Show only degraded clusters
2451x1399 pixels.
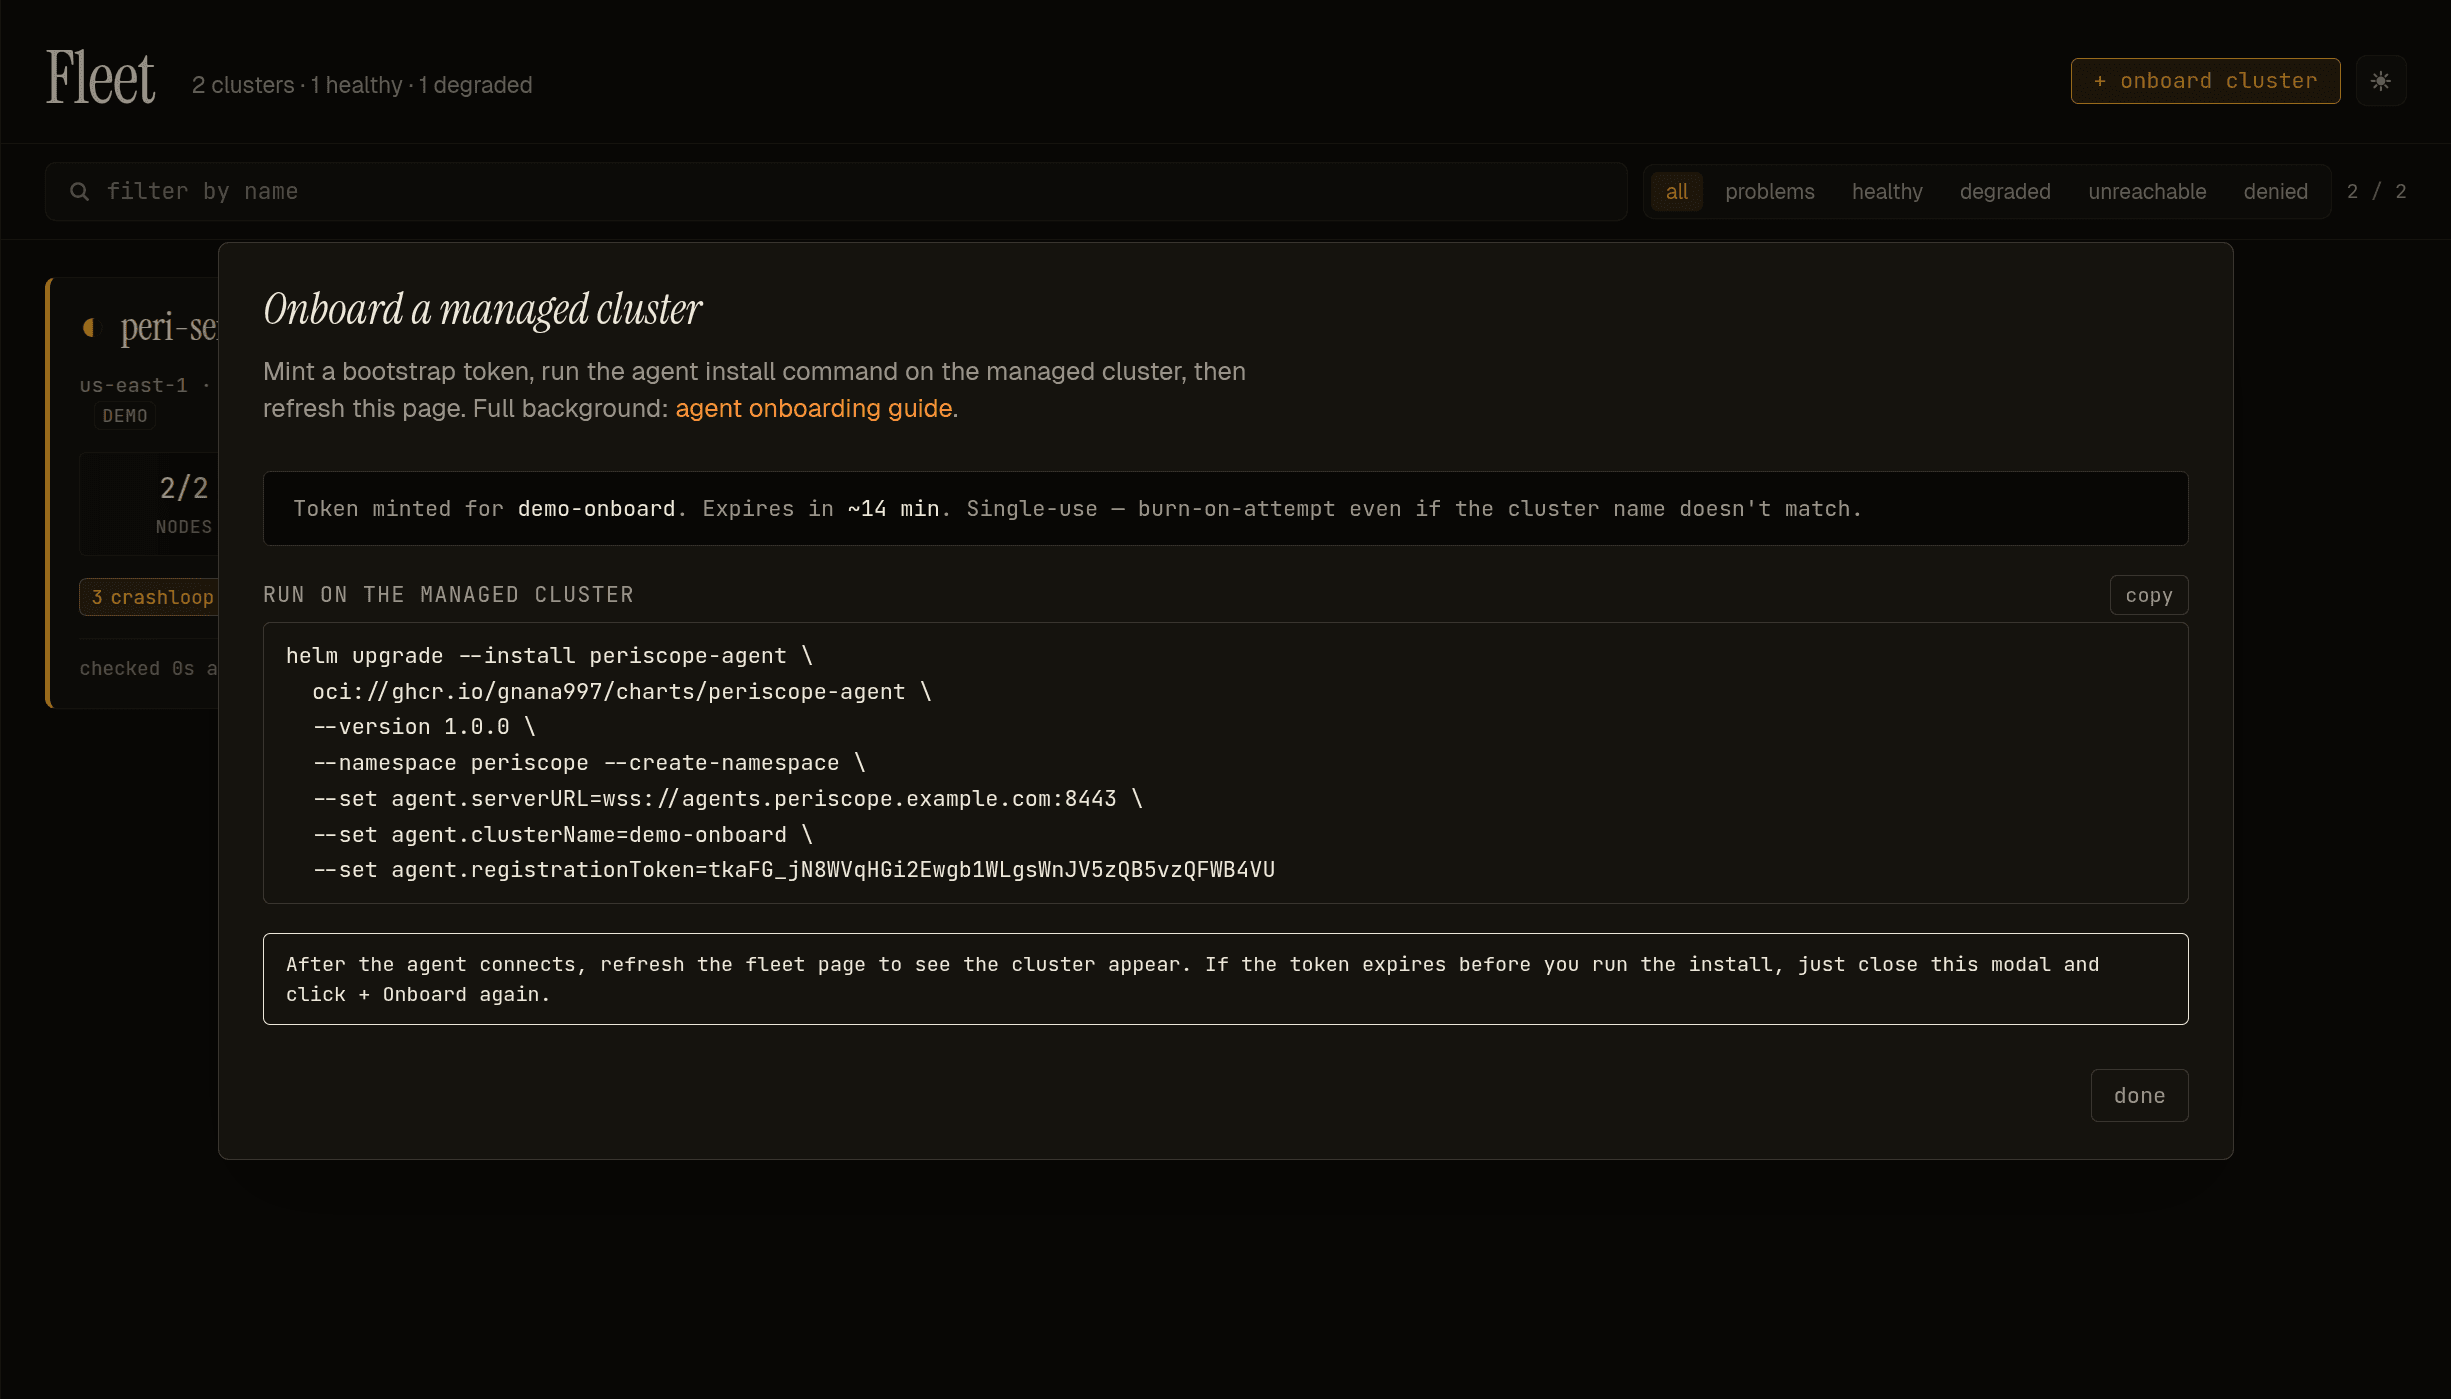pos(2005,191)
